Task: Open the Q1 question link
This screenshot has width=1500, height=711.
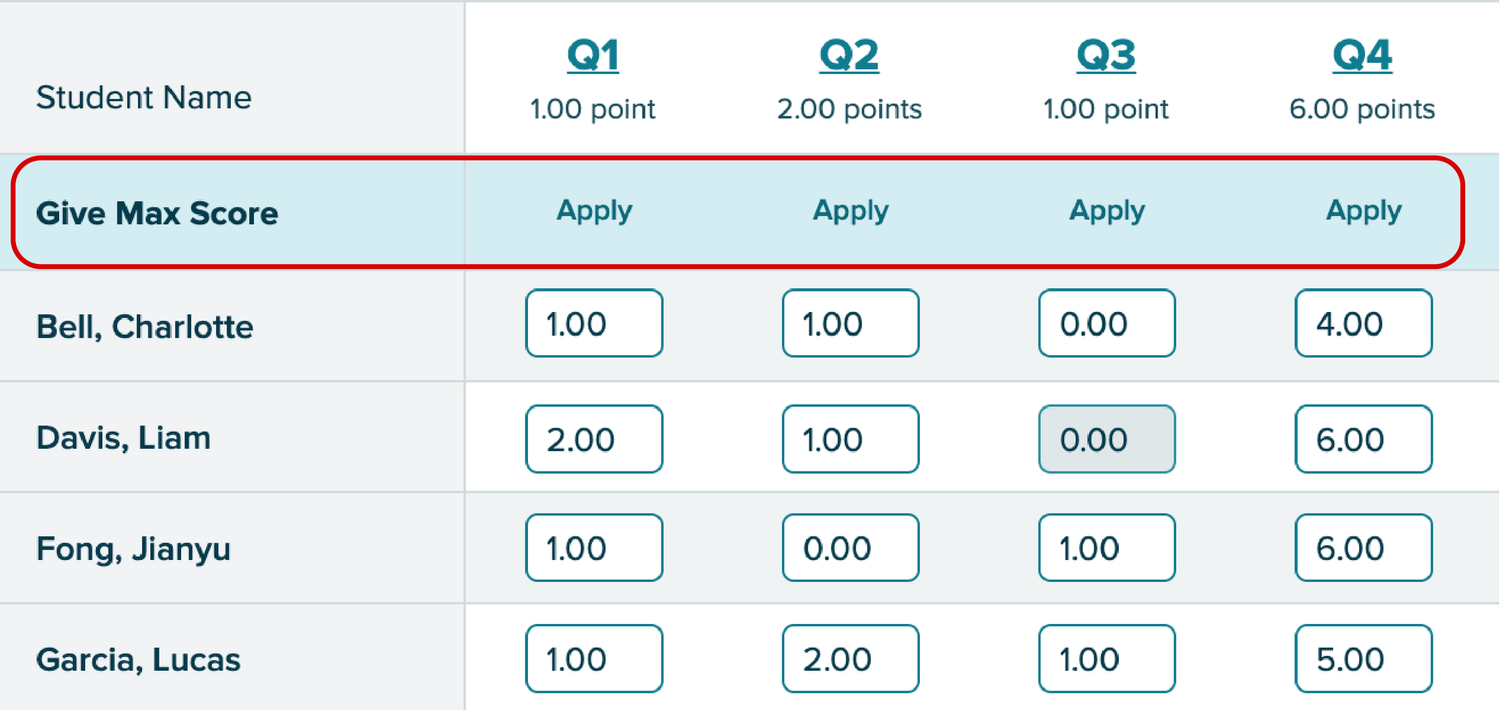Action: [x=593, y=57]
